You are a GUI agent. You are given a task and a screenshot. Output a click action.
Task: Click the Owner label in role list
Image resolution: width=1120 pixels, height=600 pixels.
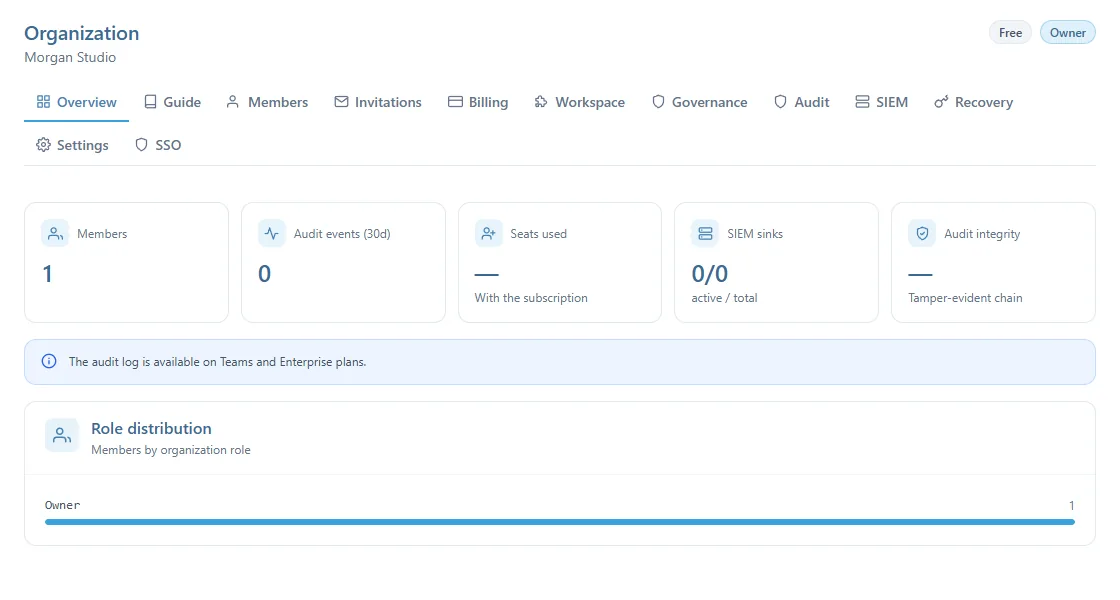tap(62, 505)
